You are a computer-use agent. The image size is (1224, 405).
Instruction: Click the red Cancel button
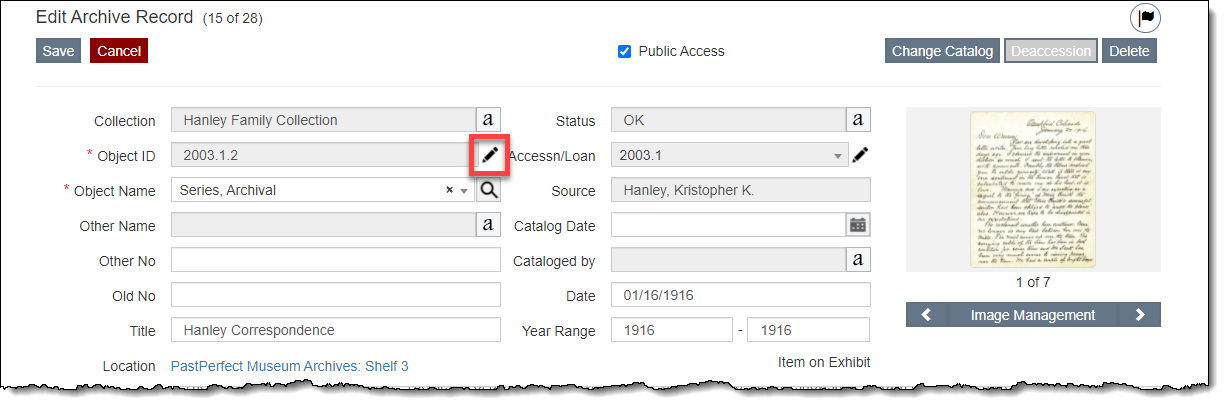tap(119, 51)
